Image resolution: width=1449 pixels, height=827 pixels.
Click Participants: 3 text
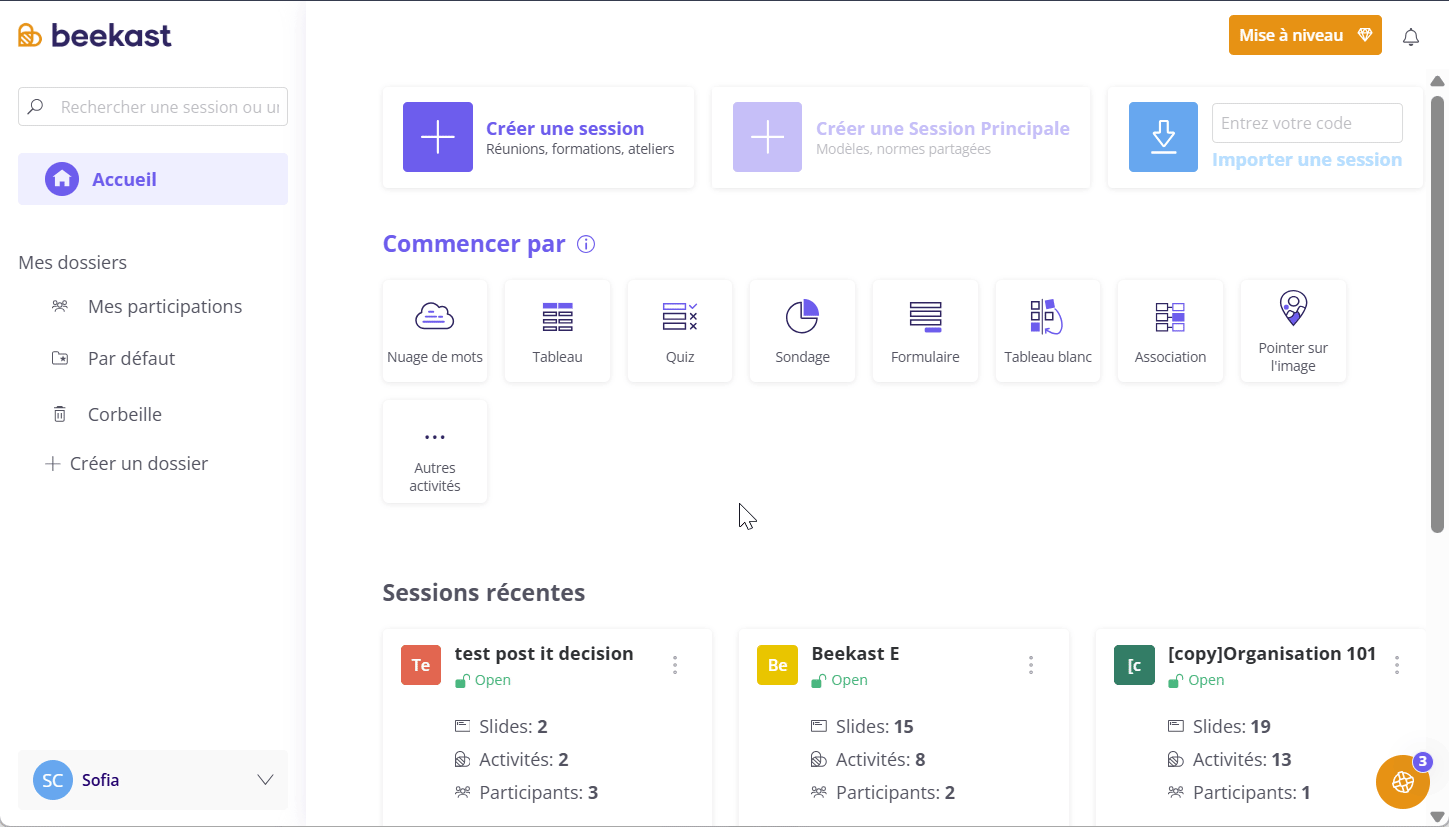[539, 792]
